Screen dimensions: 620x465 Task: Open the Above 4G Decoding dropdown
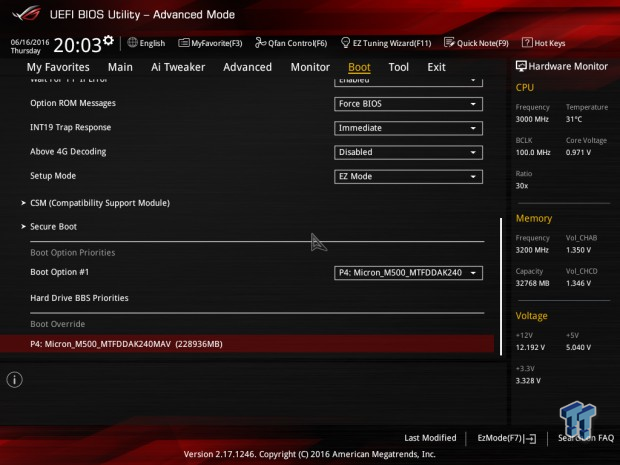pyautogui.click(x=408, y=152)
